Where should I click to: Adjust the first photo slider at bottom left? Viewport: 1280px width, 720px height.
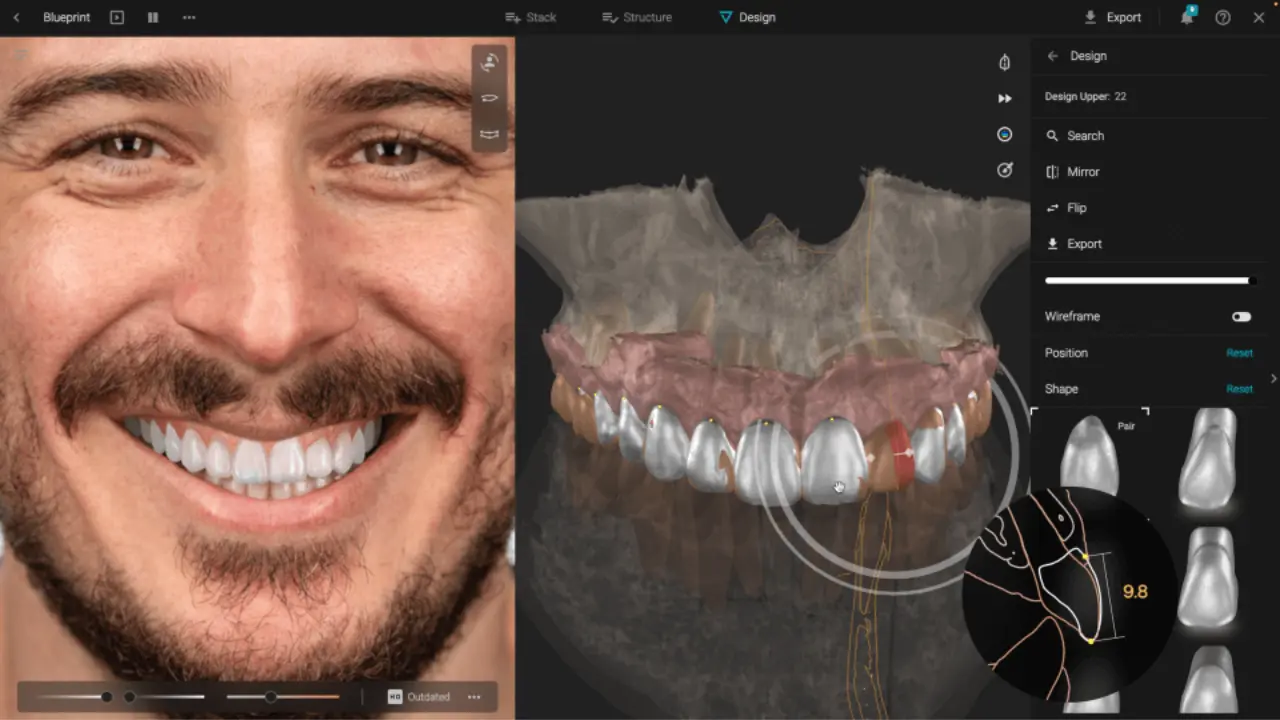[75, 697]
